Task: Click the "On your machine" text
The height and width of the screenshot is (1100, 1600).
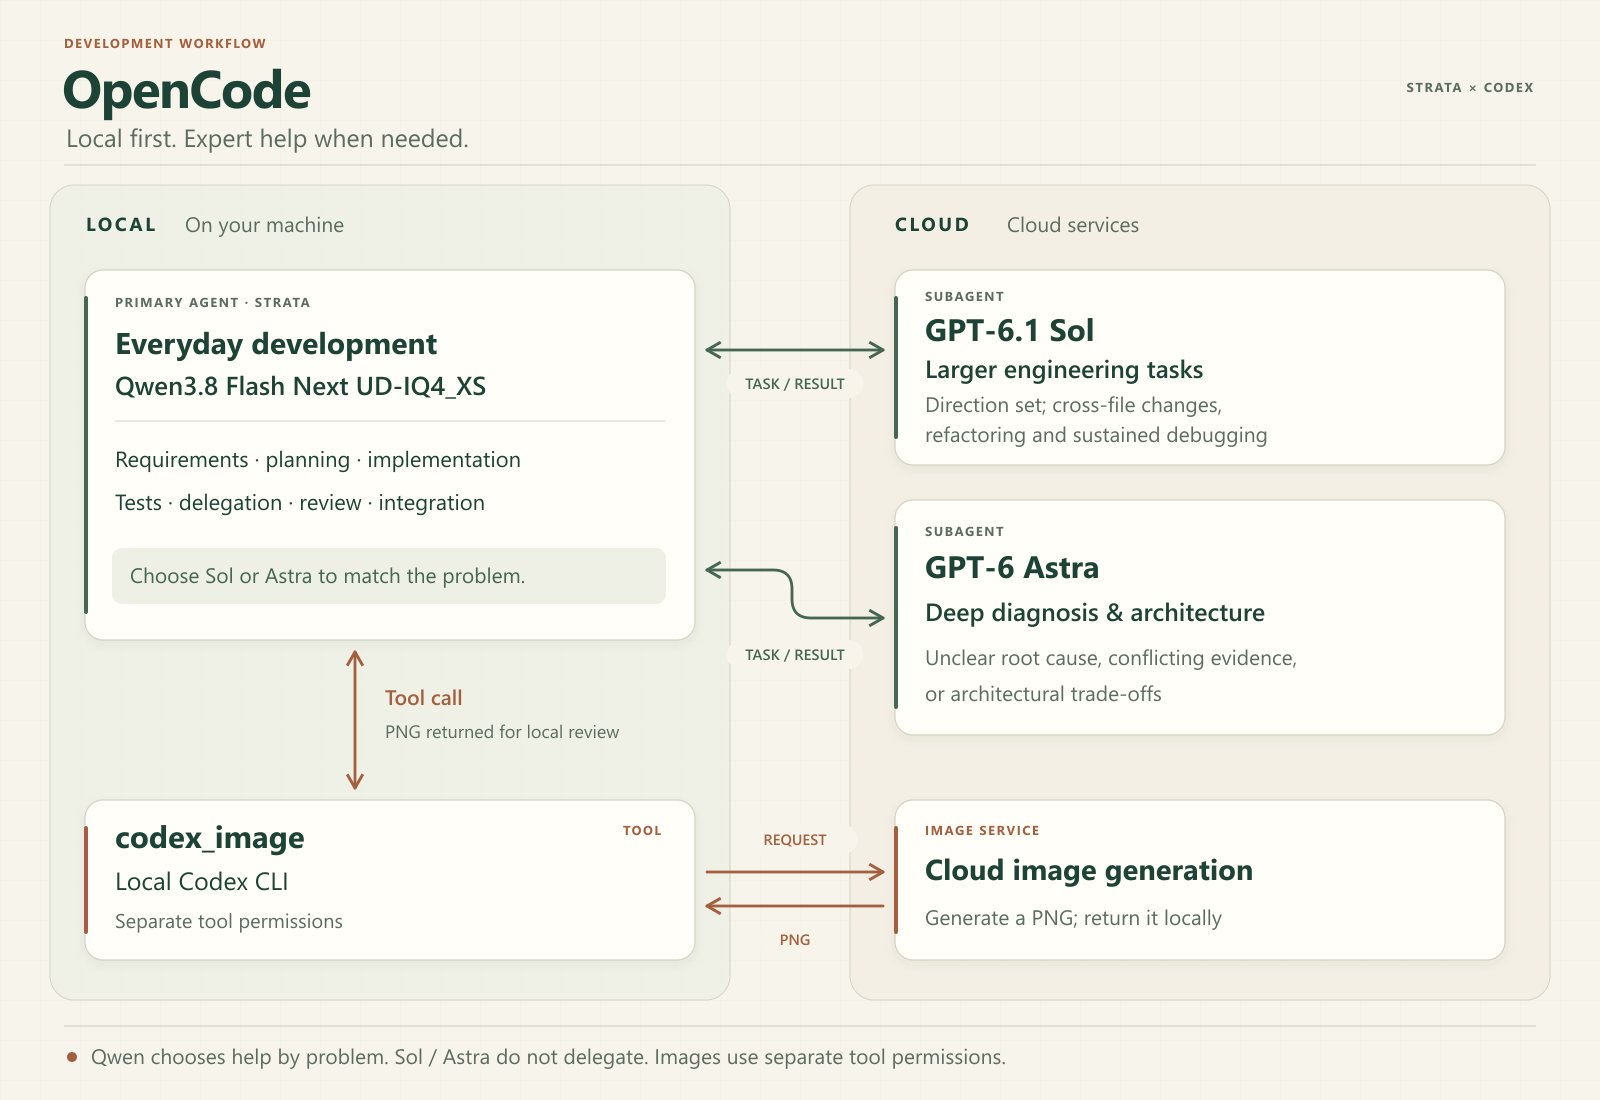Action: [264, 225]
